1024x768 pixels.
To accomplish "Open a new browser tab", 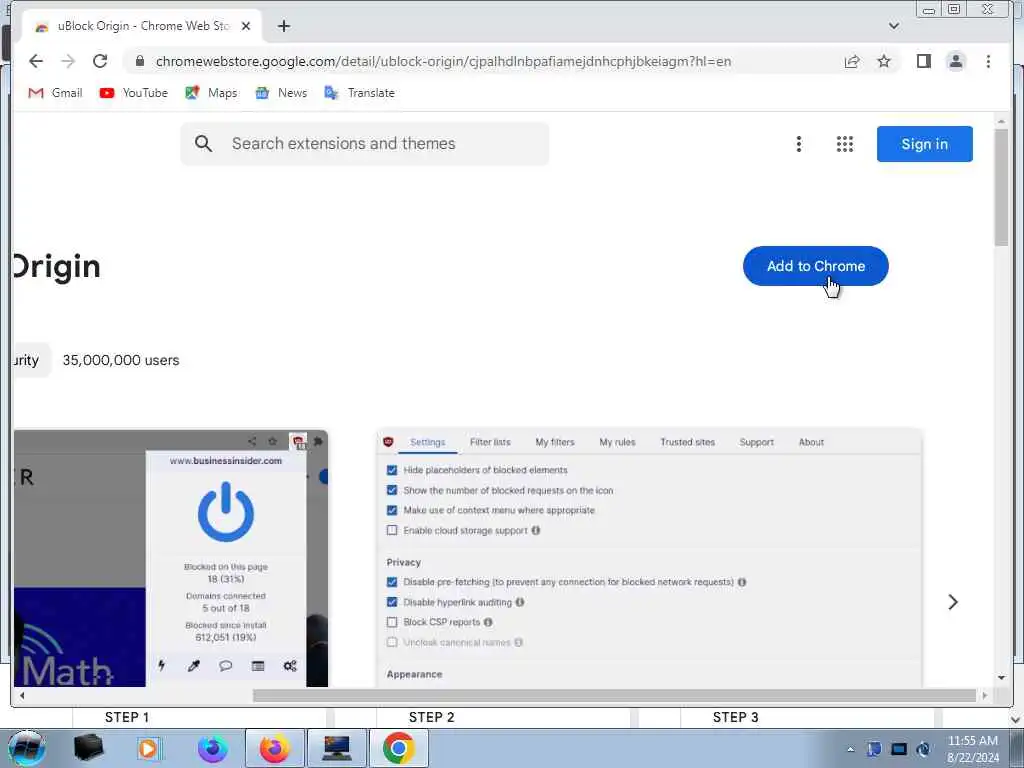I will 283,26.
